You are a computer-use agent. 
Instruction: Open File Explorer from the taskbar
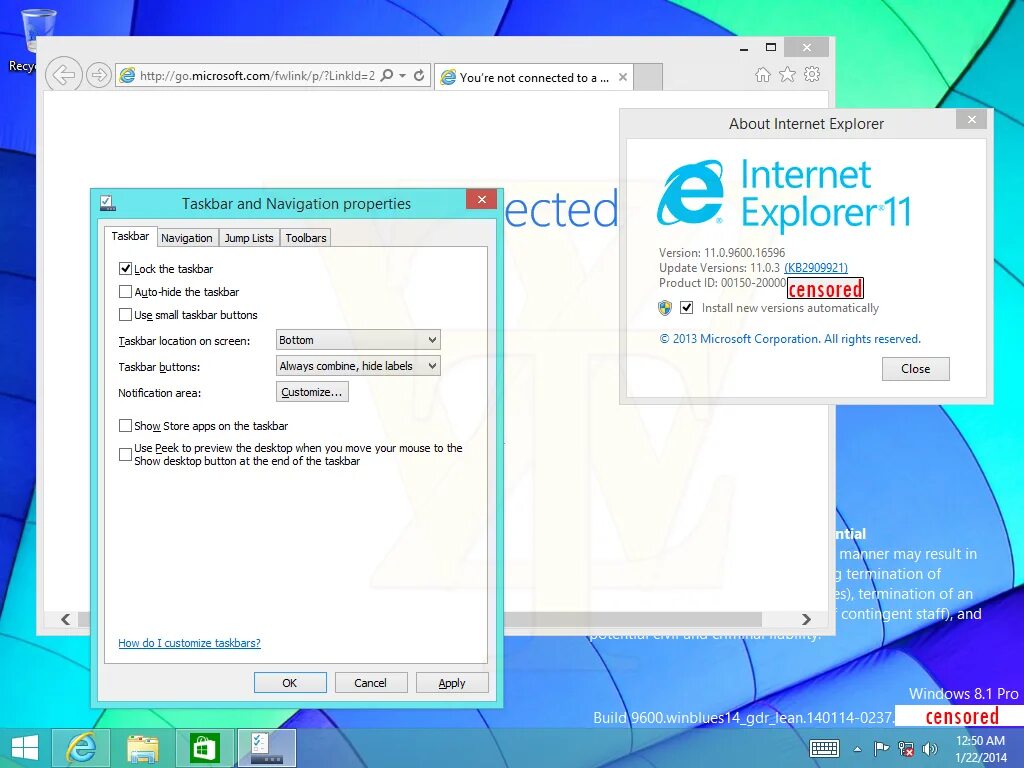[143, 747]
